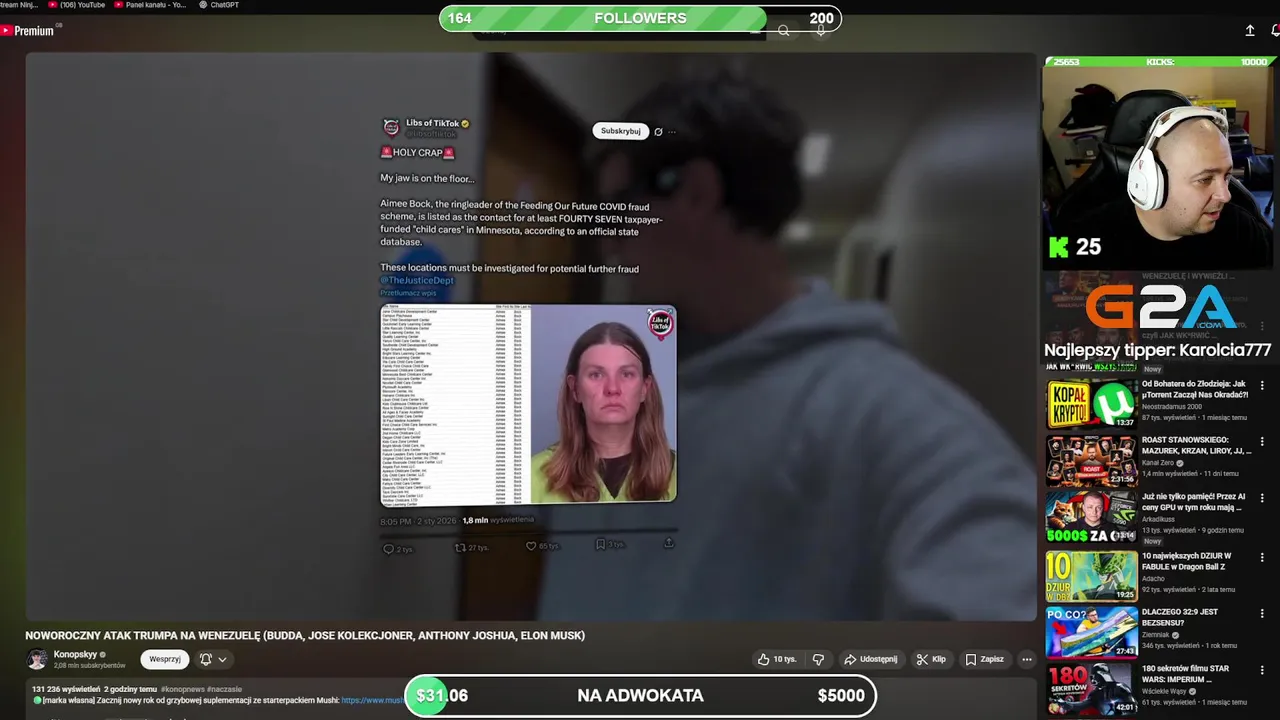Open the mushi link in description
This screenshot has width=1280, height=720.
tap(372, 701)
